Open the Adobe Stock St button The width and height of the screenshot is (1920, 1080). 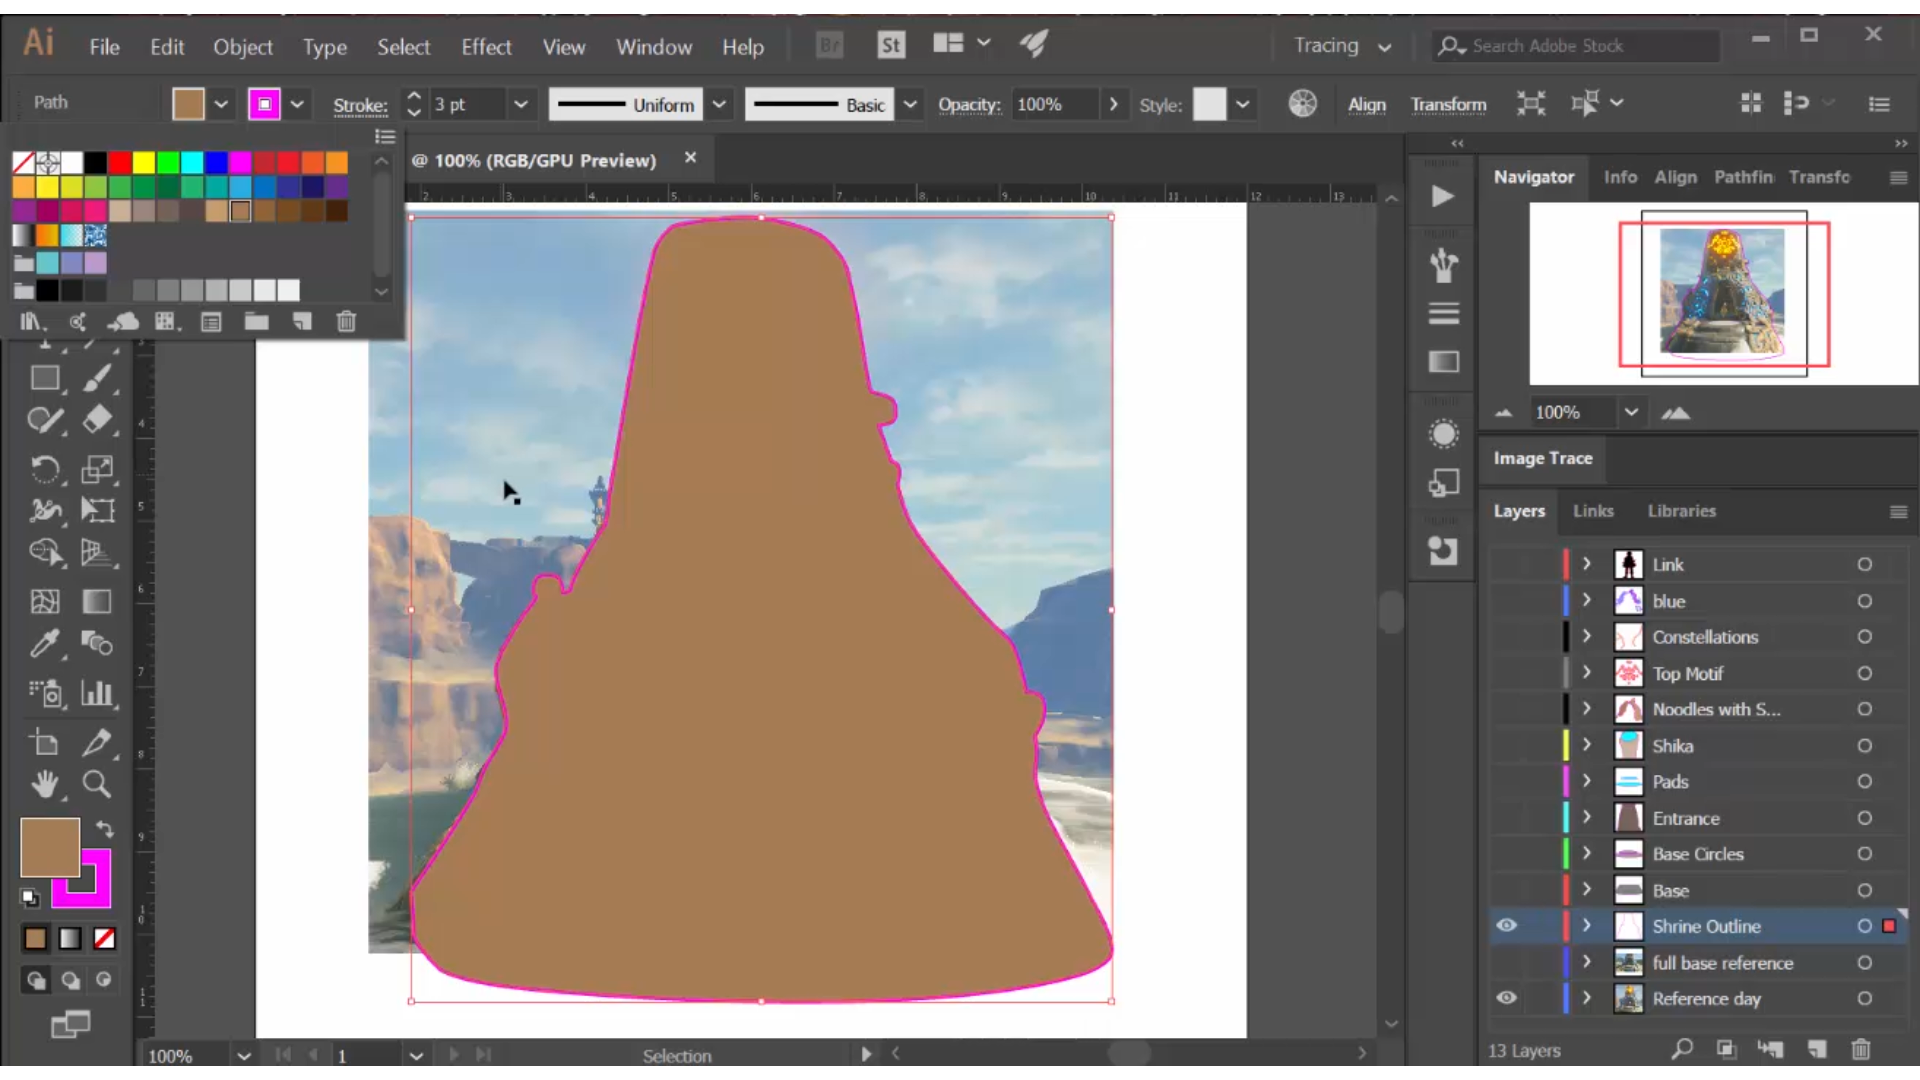point(891,45)
